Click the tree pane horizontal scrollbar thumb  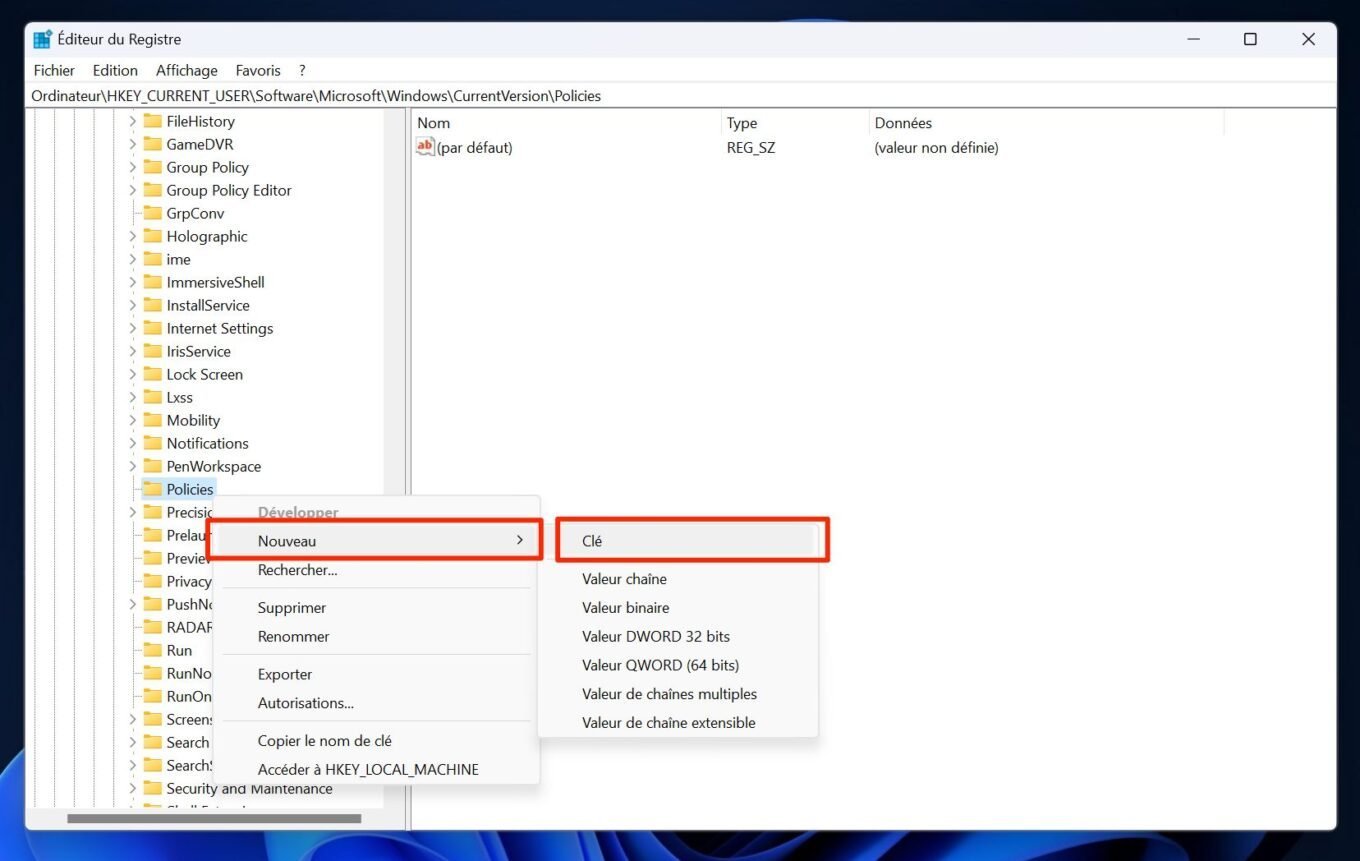[x=214, y=818]
